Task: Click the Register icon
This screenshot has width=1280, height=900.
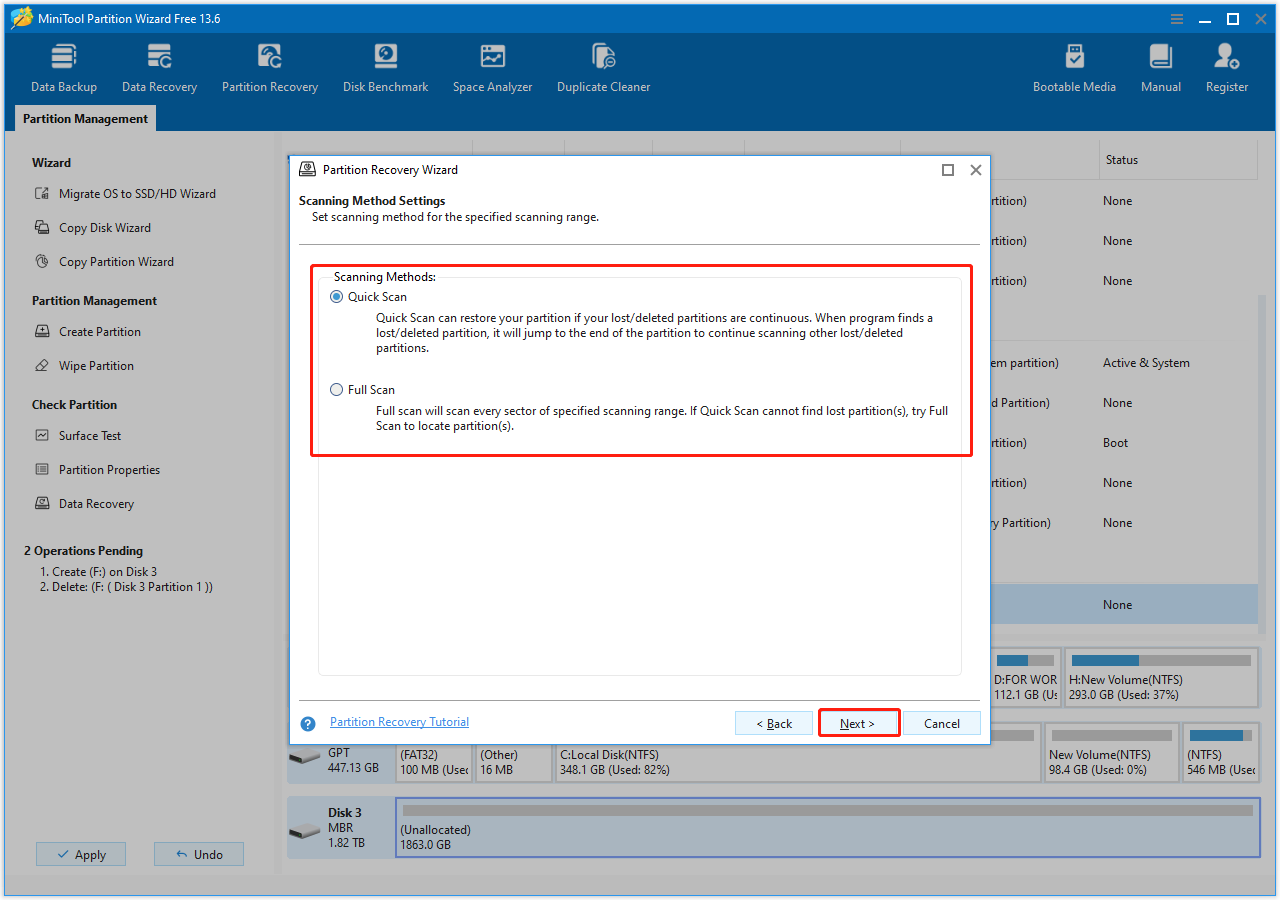Action: 1226,66
